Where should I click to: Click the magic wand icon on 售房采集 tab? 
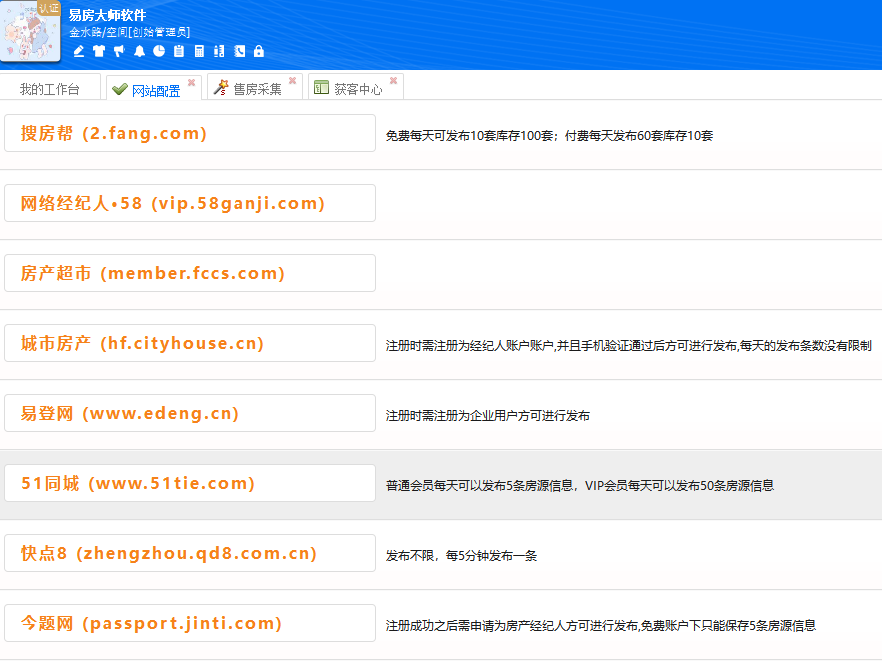[221, 87]
